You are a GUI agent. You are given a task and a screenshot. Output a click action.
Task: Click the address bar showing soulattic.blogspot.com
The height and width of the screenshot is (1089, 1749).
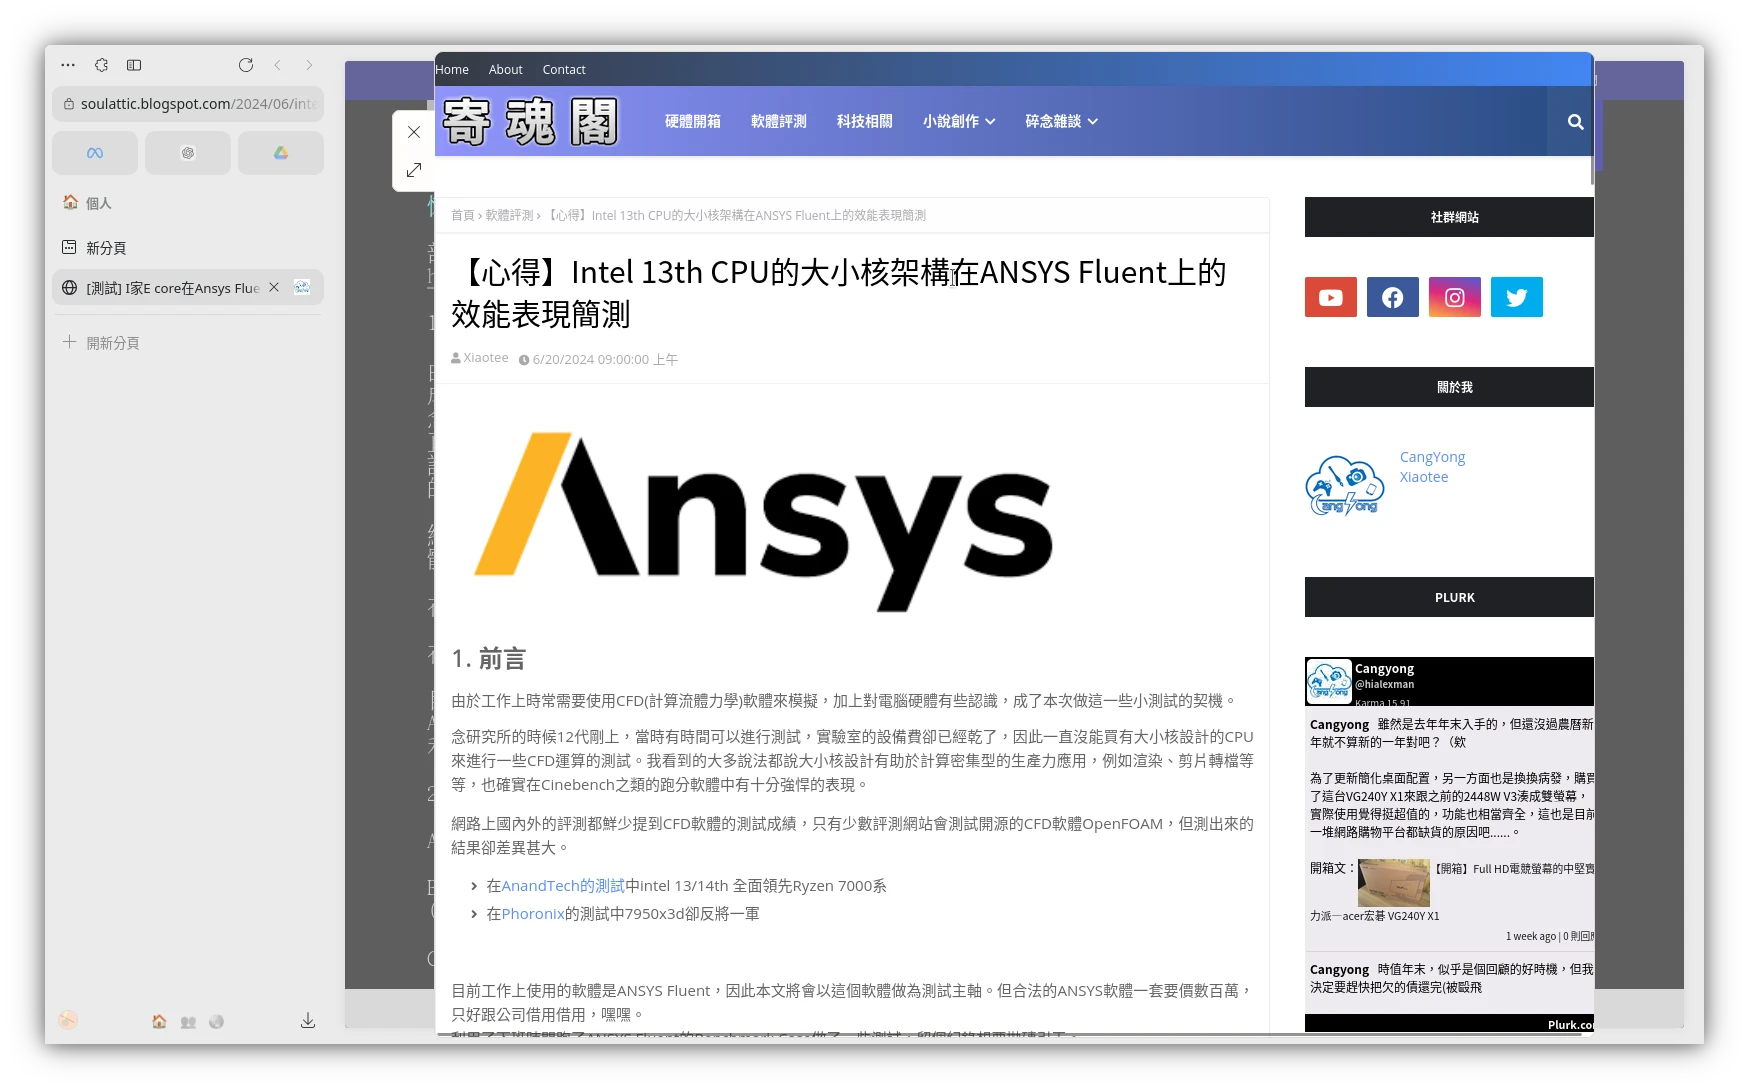point(188,104)
